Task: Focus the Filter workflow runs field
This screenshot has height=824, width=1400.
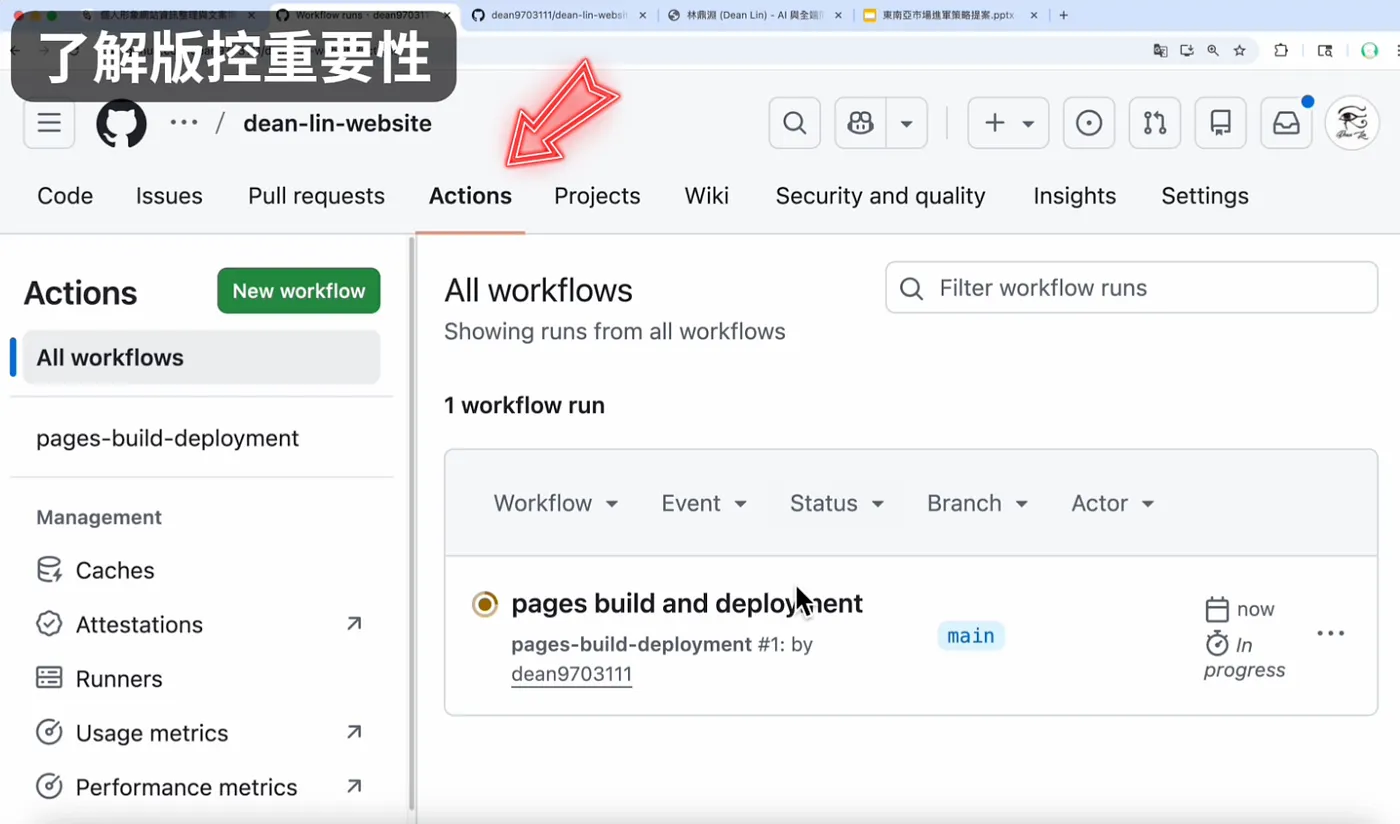Action: coord(1131,288)
